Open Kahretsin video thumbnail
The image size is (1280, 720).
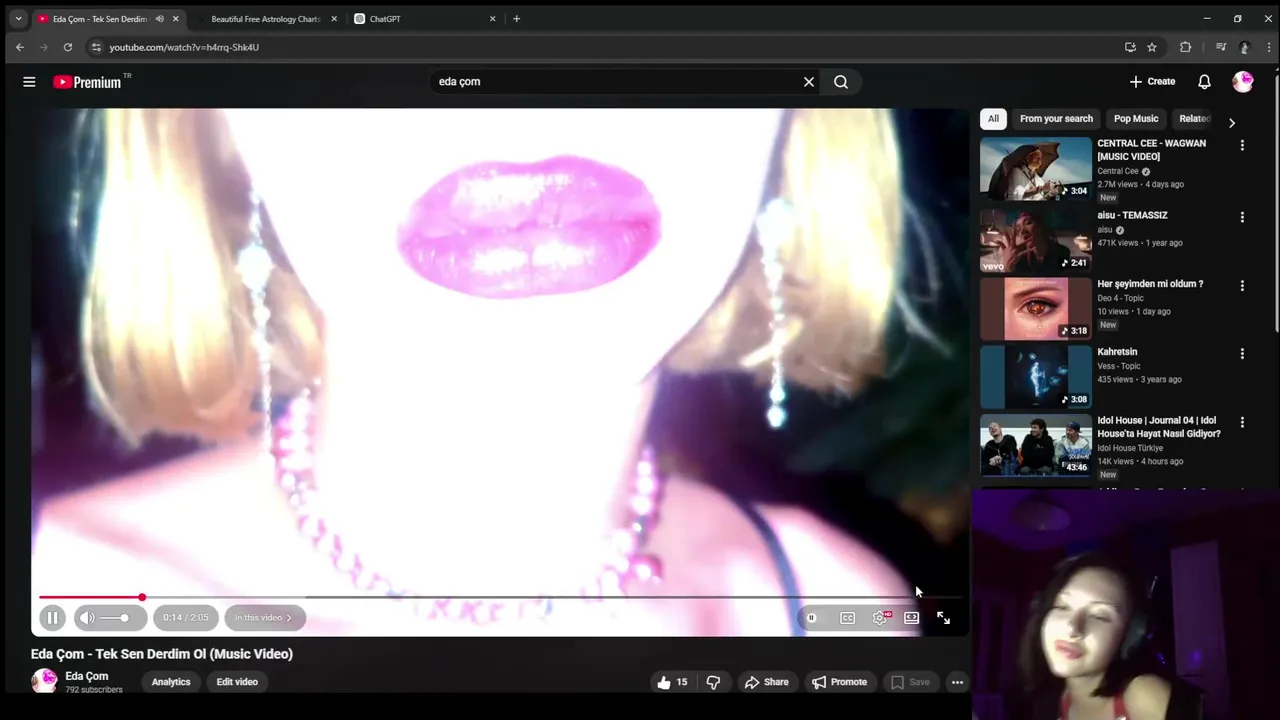[1036, 377]
